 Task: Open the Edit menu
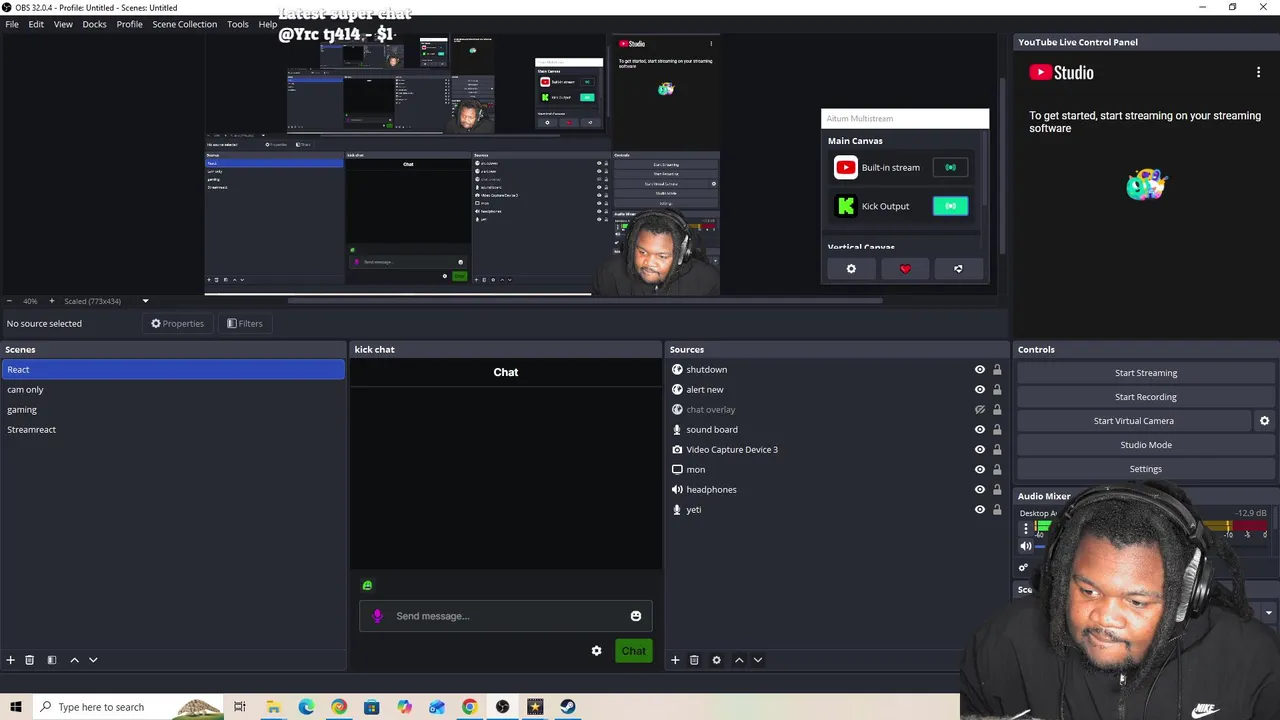point(36,24)
